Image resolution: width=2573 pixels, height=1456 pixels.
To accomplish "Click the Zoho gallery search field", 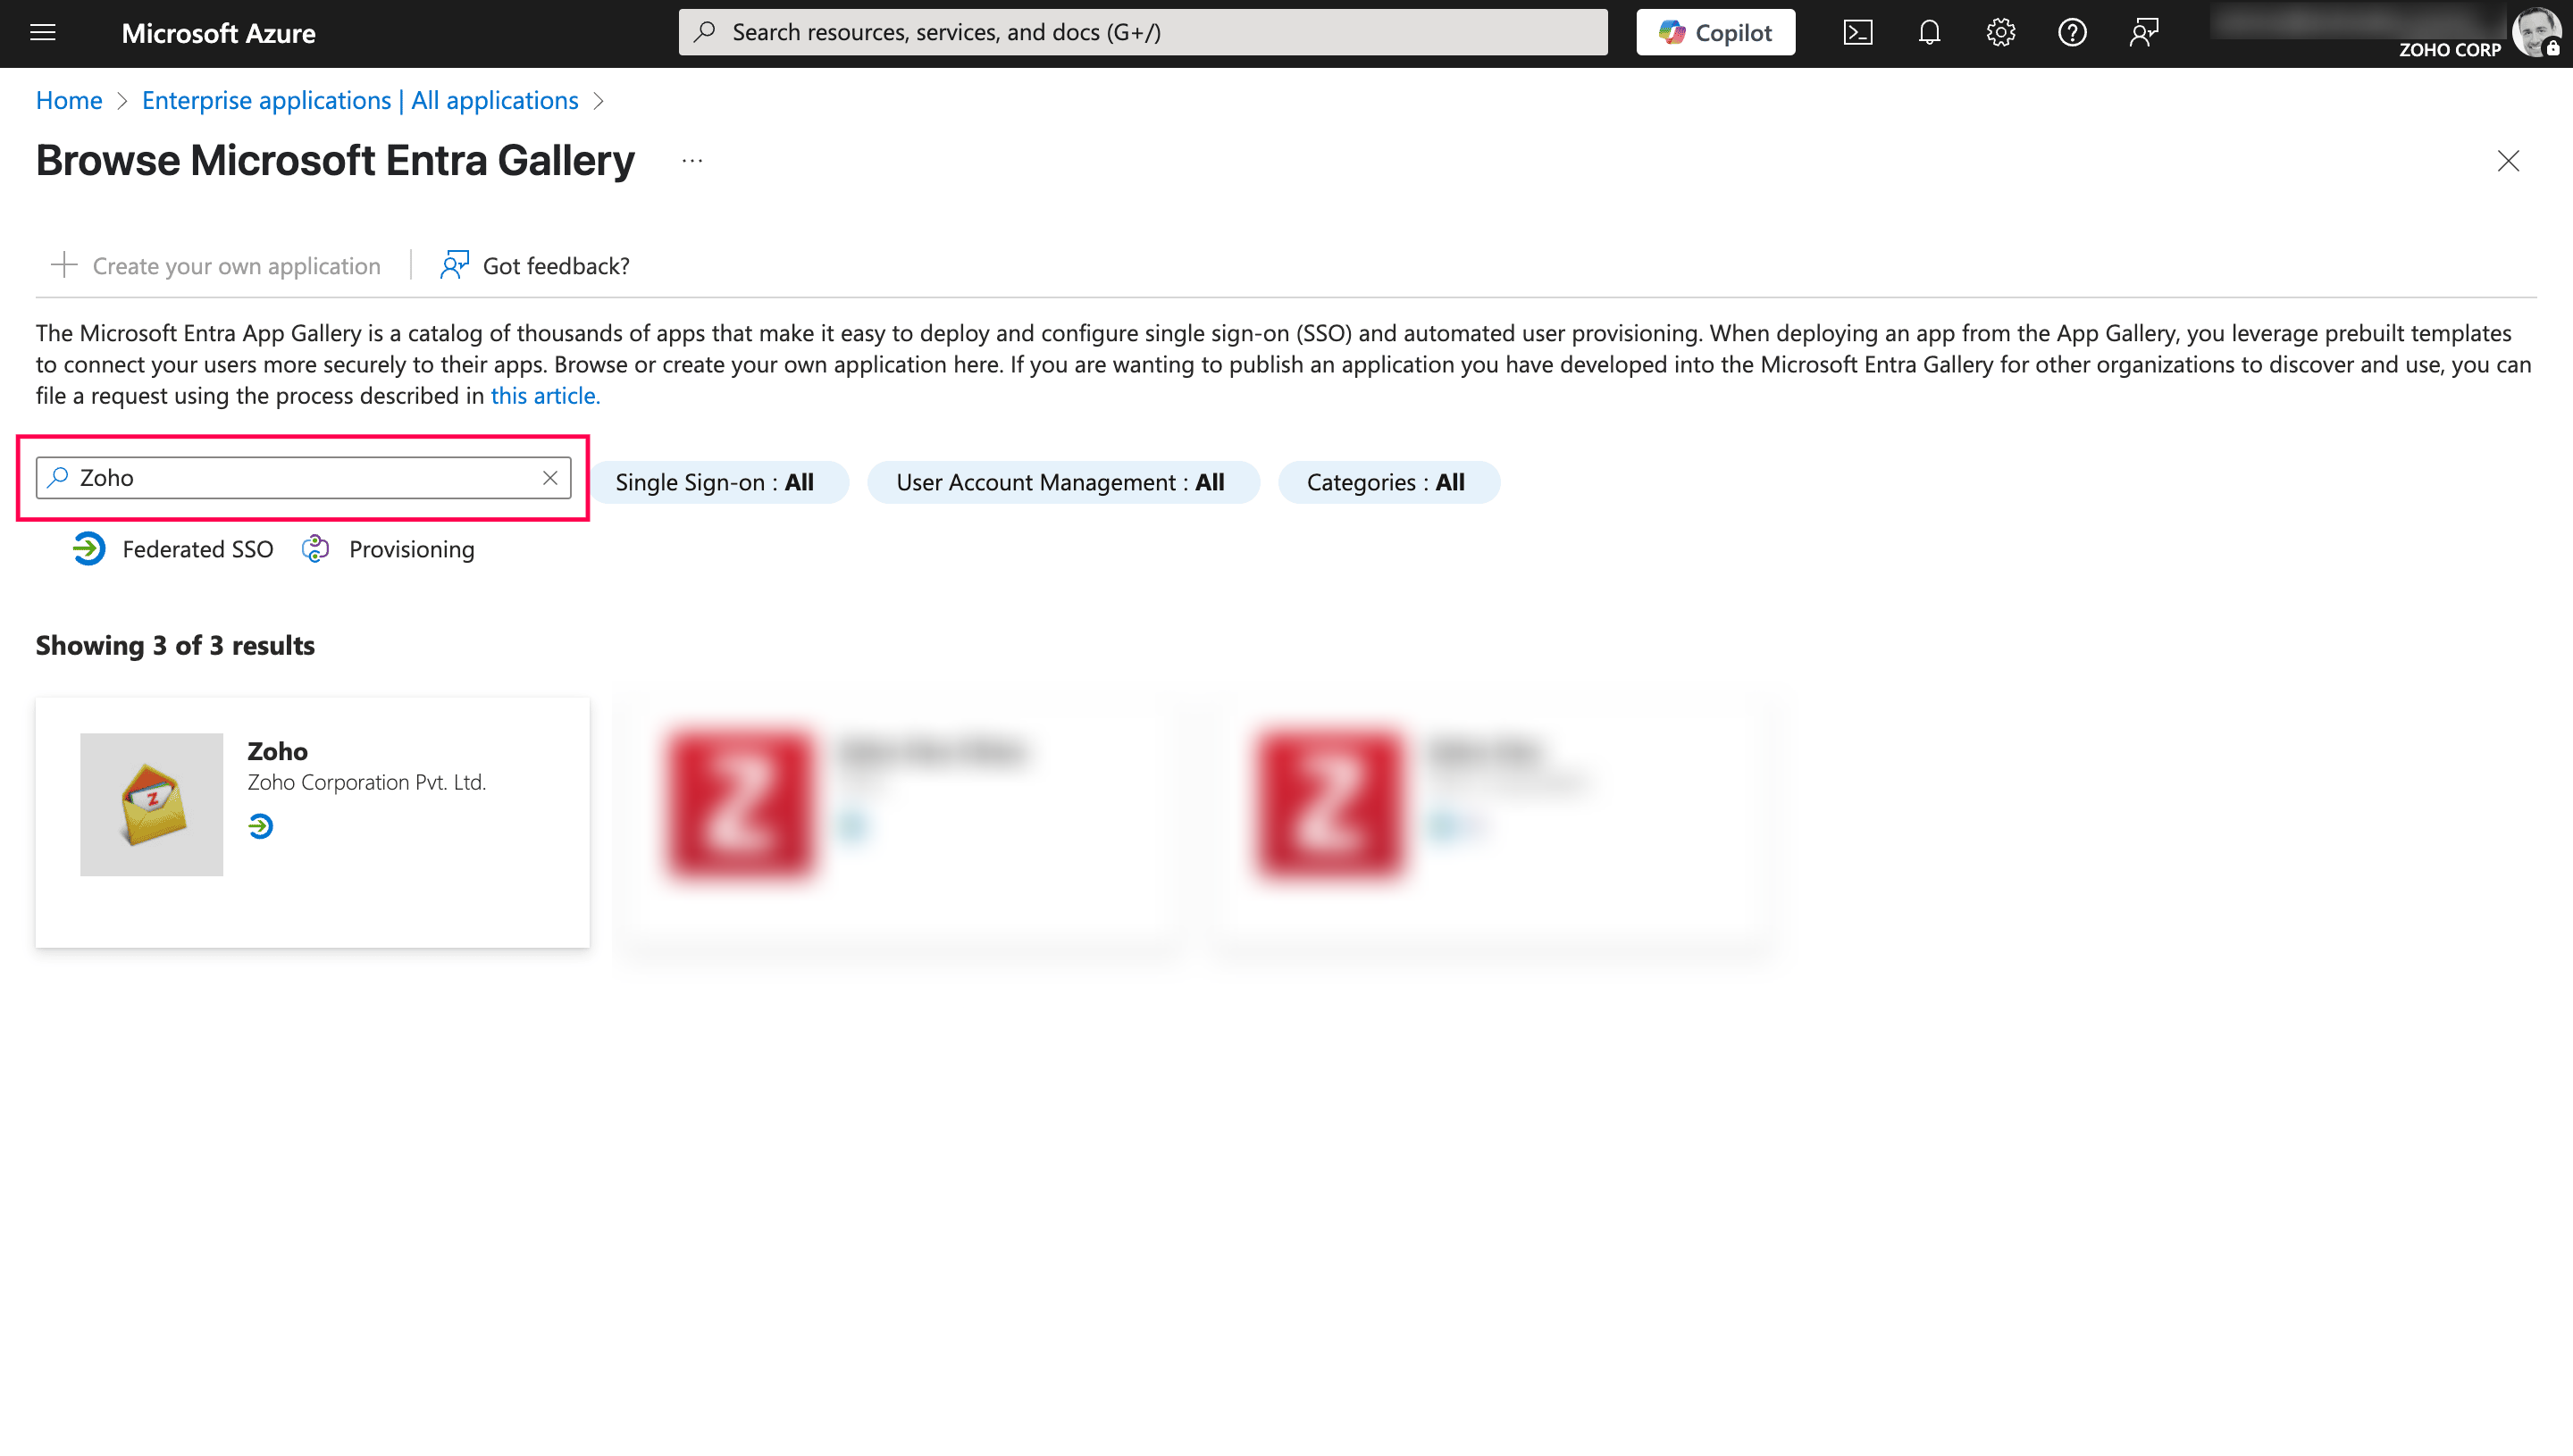I will 300,478.
